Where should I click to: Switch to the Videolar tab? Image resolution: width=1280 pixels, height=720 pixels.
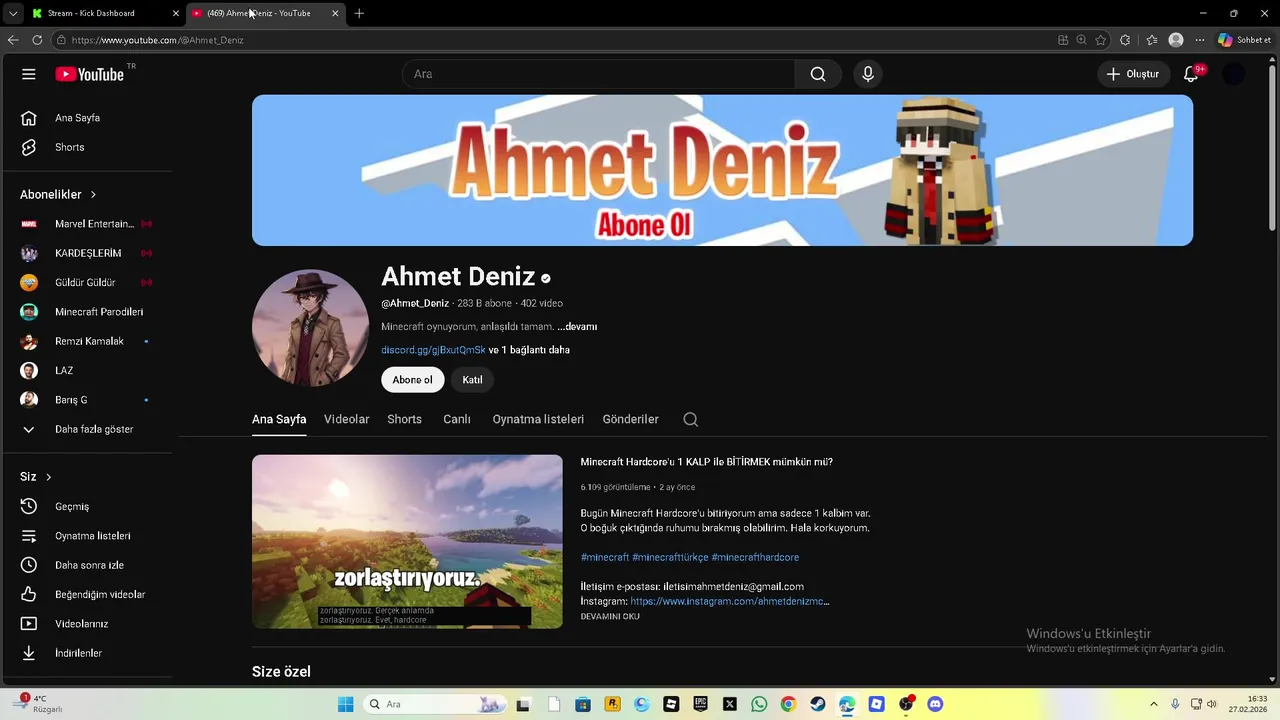(x=346, y=419)
